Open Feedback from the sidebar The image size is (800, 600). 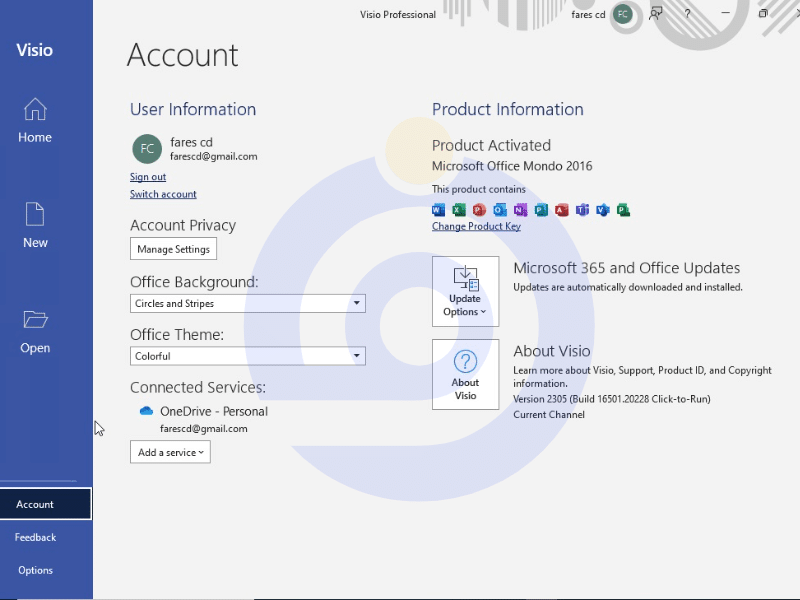tap(35, 537)
